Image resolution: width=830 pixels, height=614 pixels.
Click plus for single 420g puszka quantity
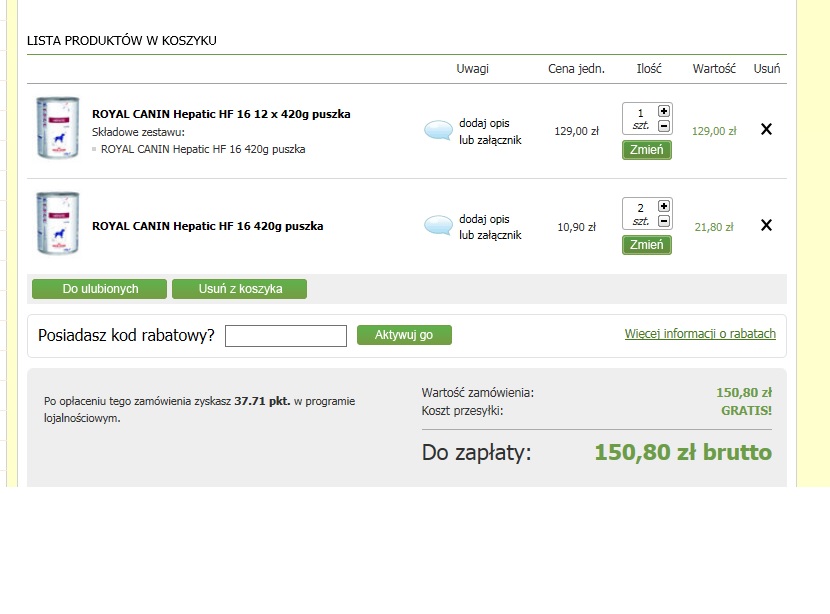[665, 205]
